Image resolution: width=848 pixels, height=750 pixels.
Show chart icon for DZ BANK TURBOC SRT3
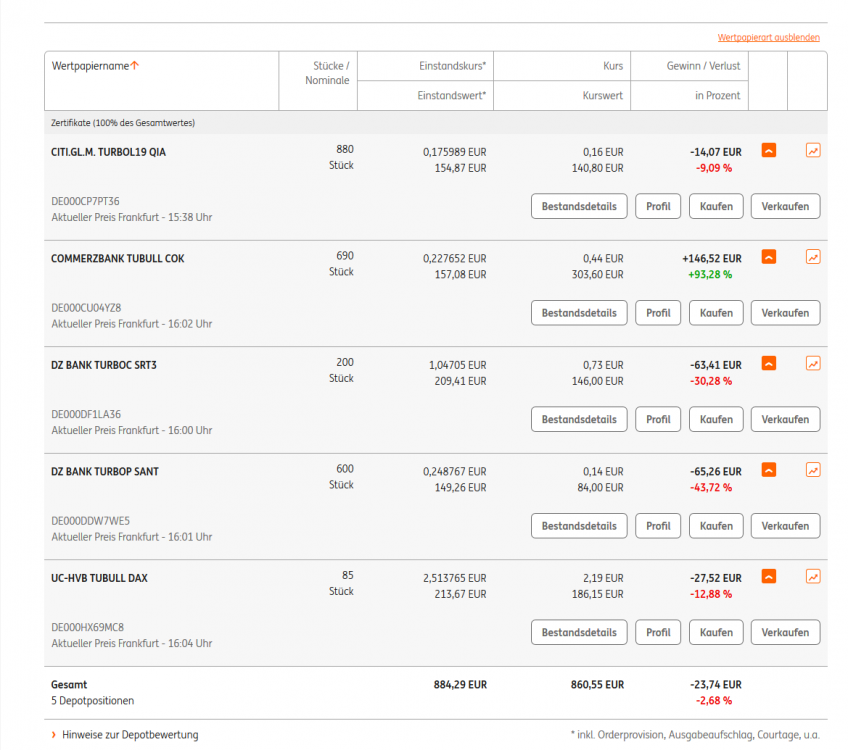(813, 364)
